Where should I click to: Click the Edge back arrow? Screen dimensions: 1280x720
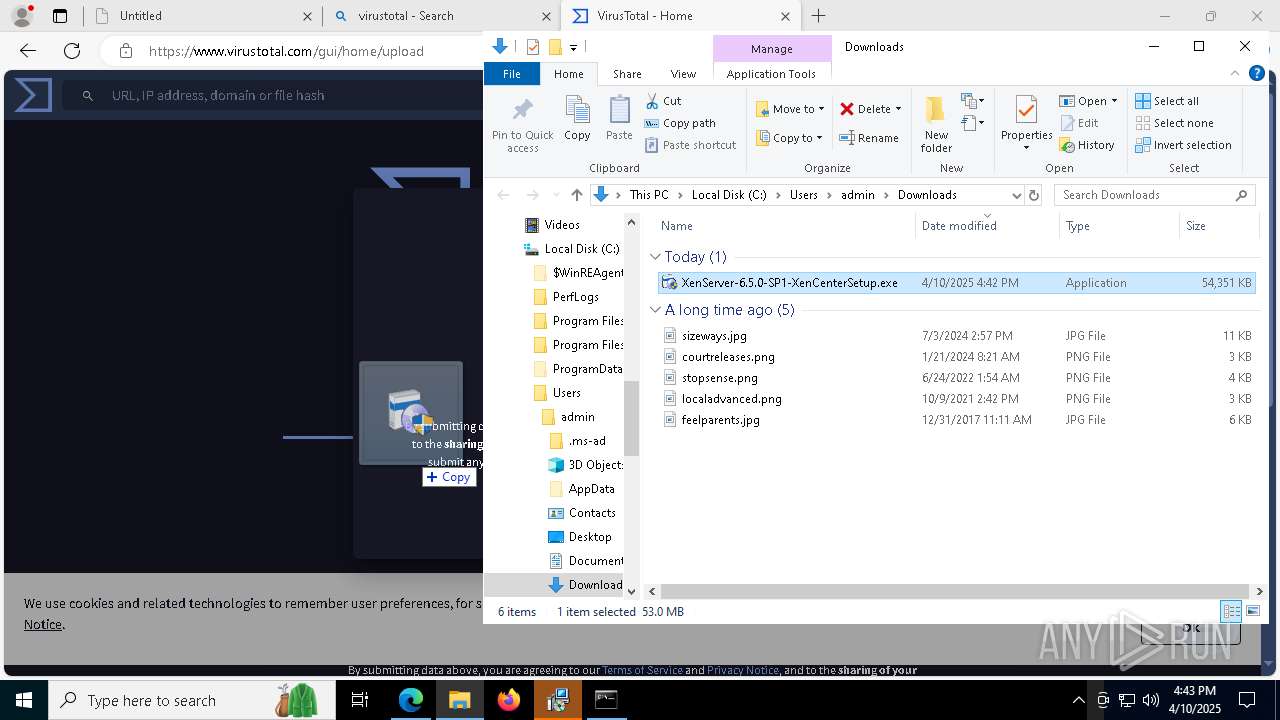click(x=28, y=51)
